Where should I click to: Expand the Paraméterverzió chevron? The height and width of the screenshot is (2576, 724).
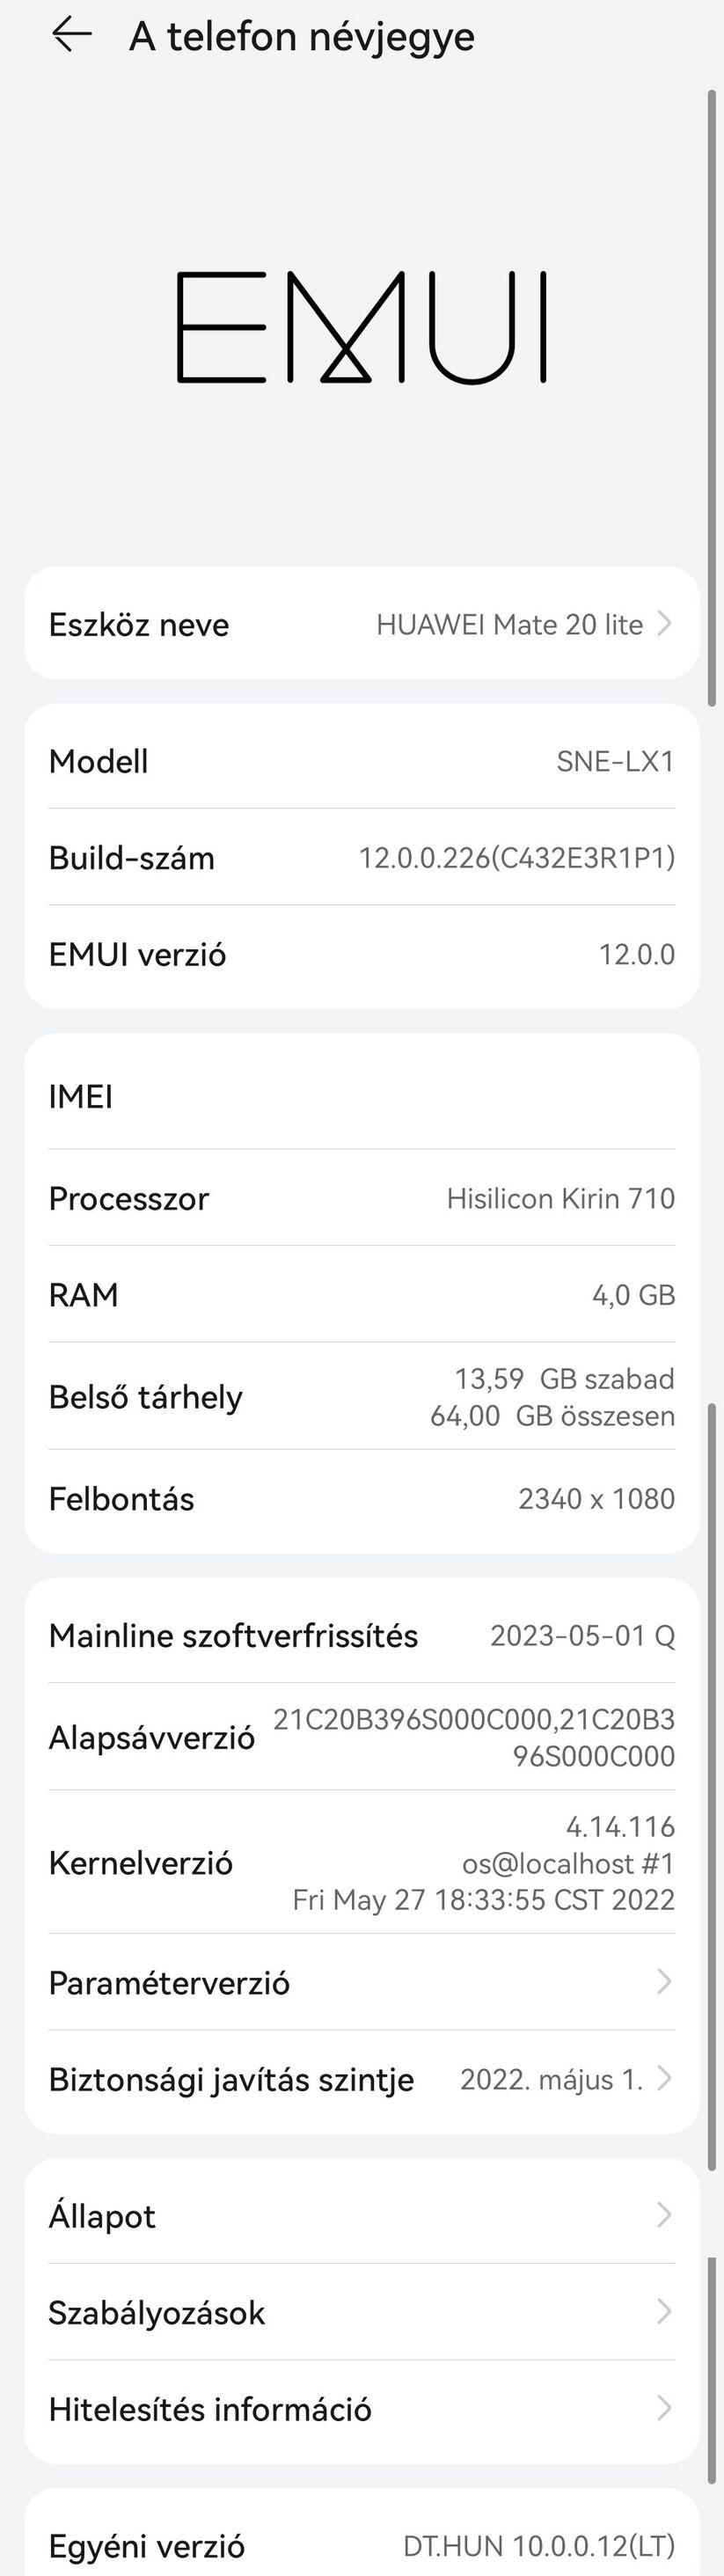pyautogui.click(x=664, y=1981)
